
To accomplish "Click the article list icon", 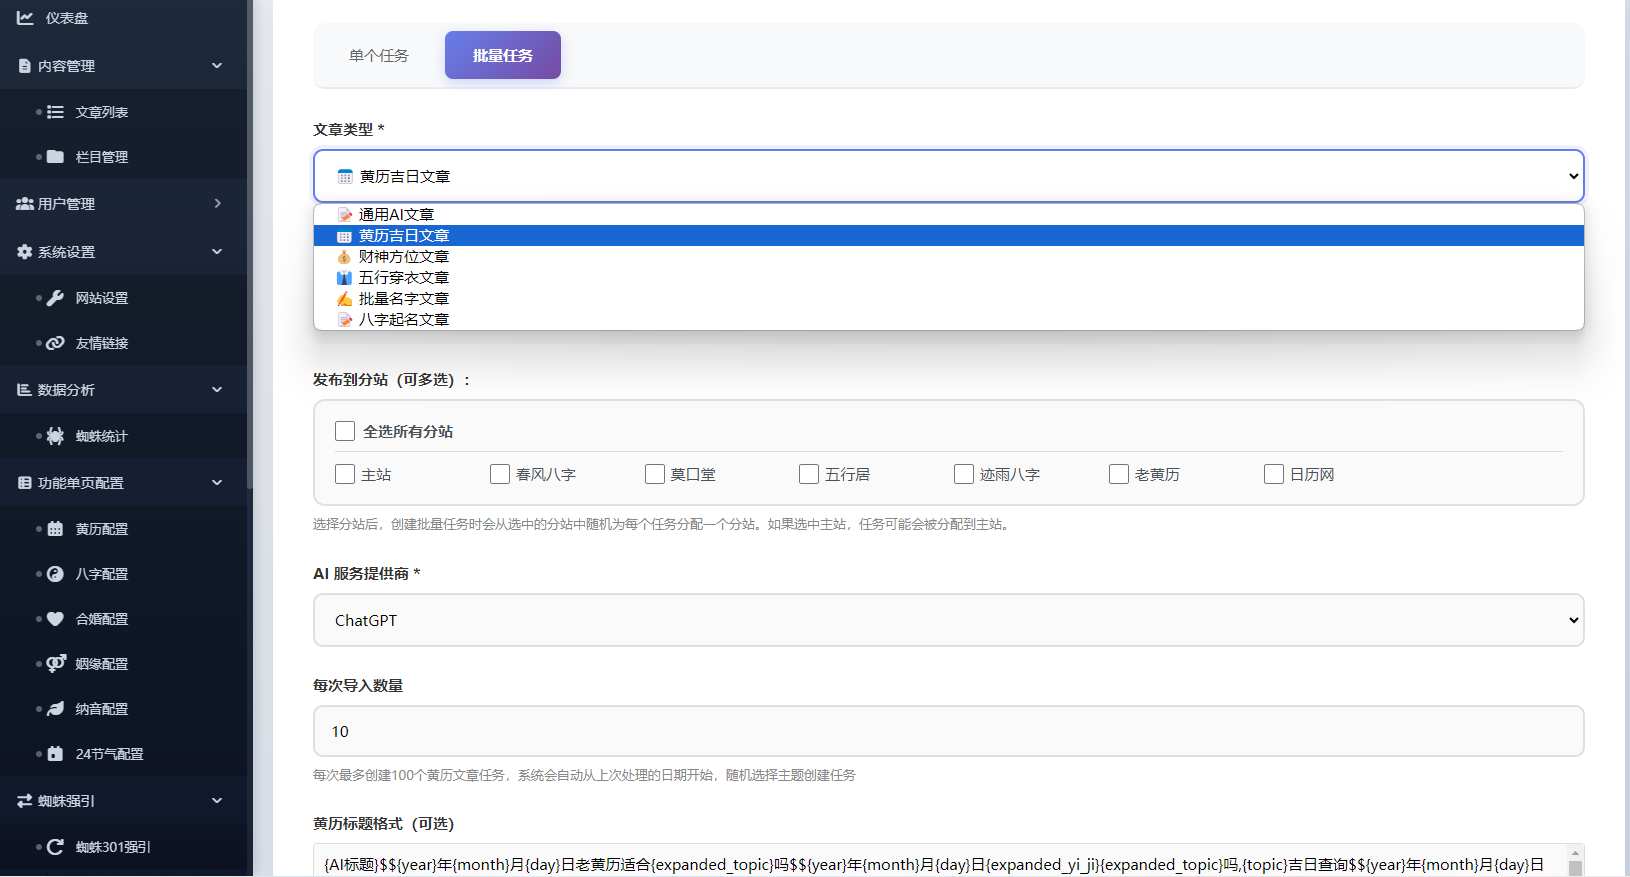I will point(56,112).
